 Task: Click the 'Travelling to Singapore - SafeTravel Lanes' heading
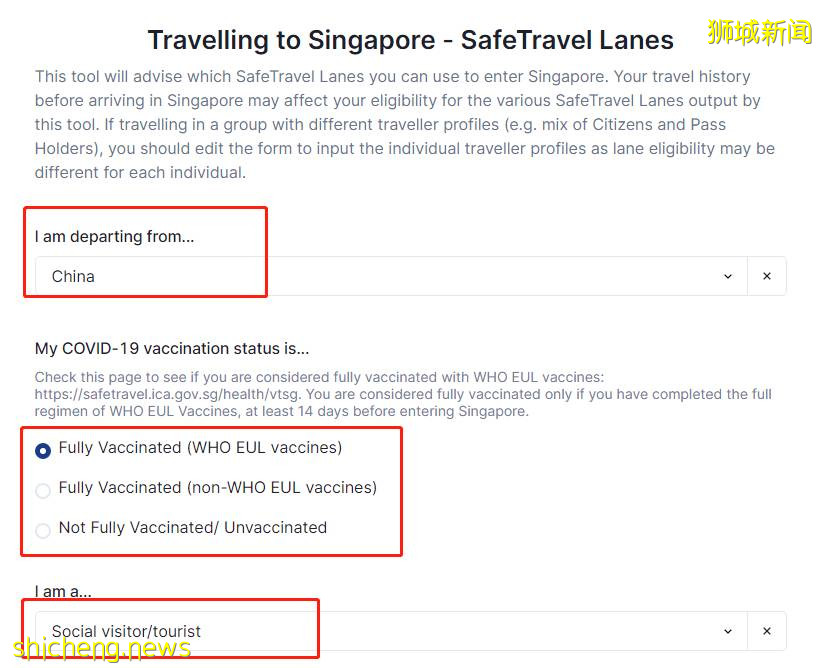pyautogui.click(x=410, y=40)
